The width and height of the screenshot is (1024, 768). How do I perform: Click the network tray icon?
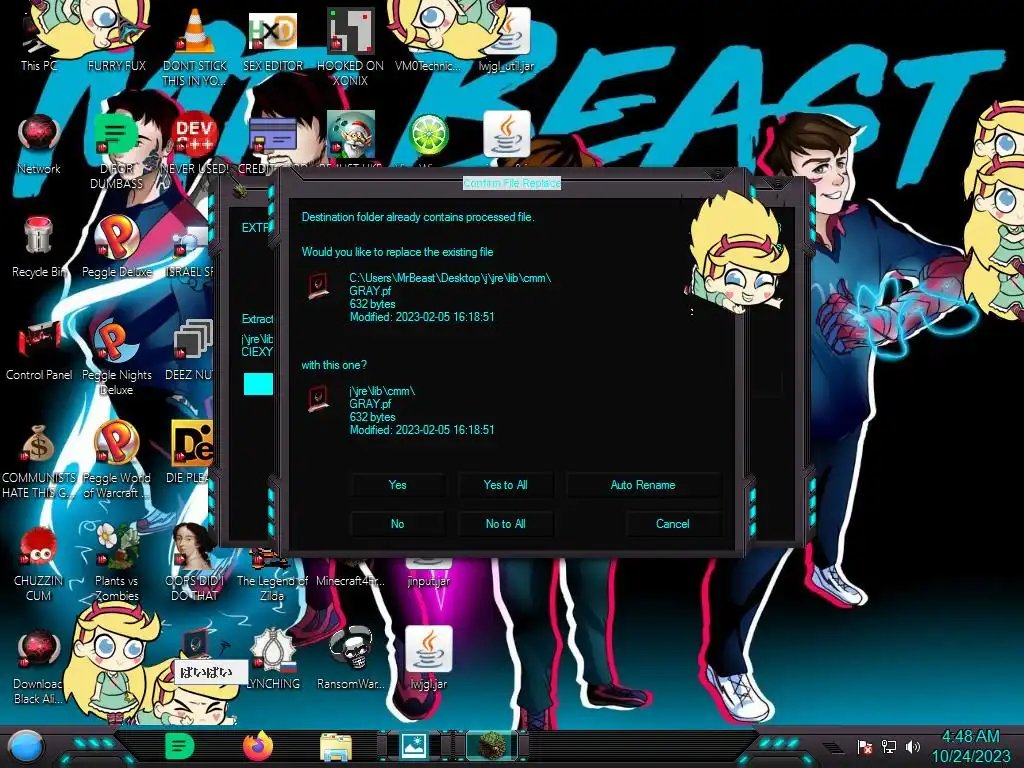(x=889, y=746)
